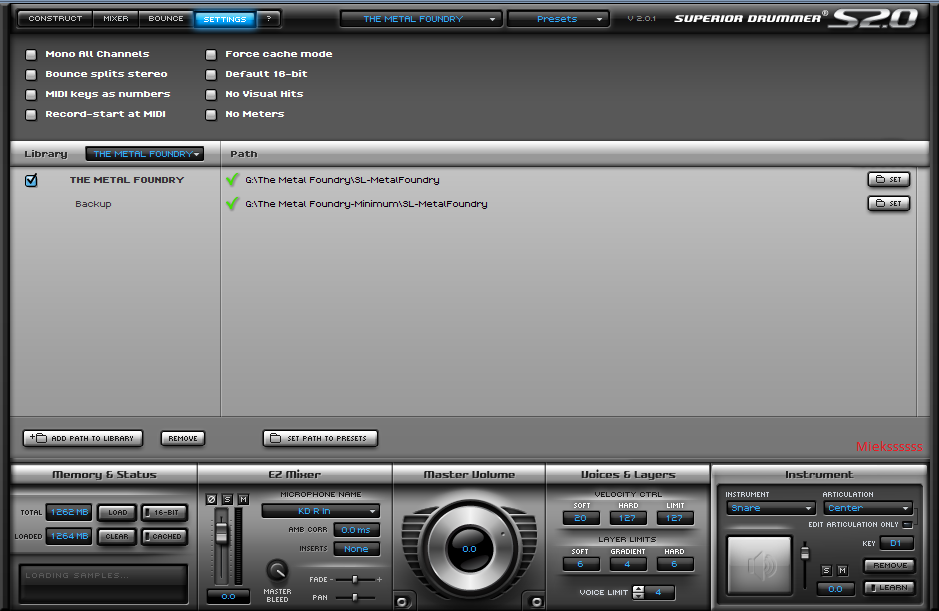Mute the EZ Mixer microphone channel
The height and width of the screenshot is (611, 939).
click(243, 499)
